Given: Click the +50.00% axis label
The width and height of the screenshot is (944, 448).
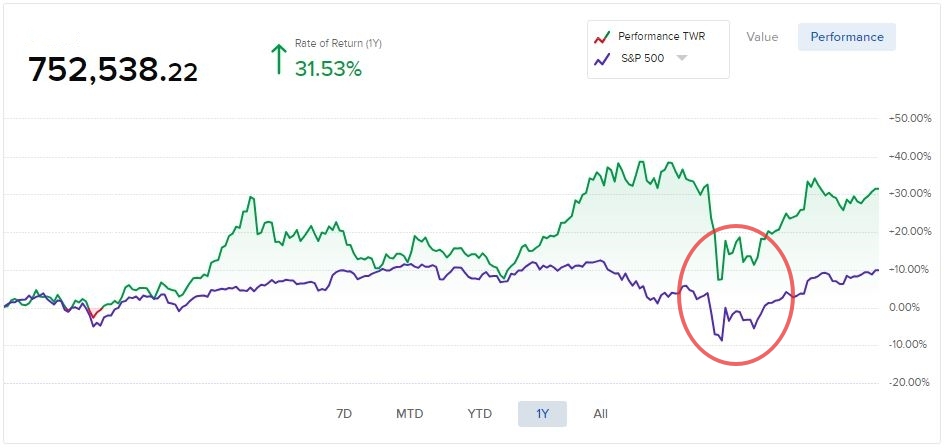Looking at the screenshot, I should point(911,119).
